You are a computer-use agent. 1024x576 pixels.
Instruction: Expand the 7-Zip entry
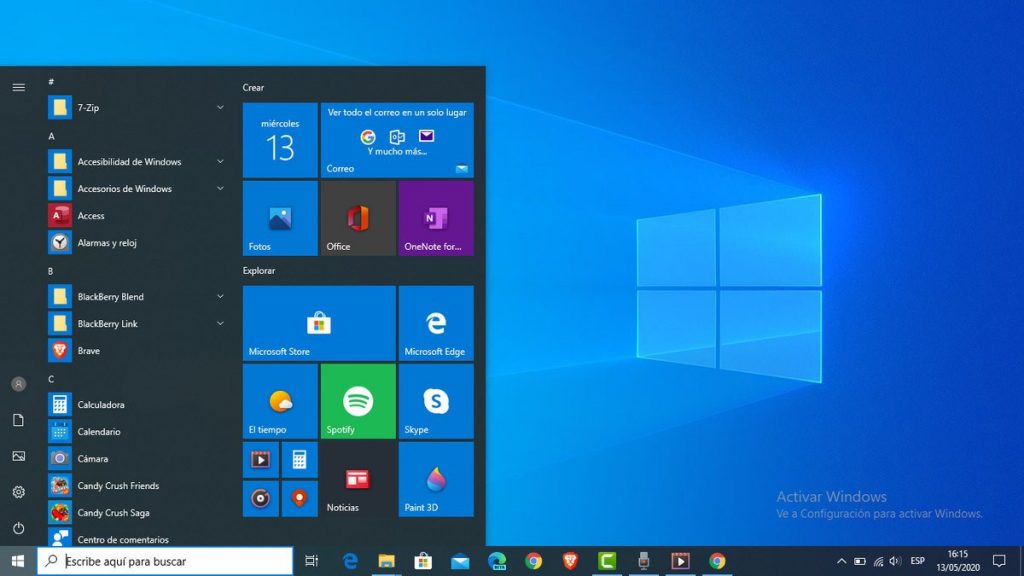(x=220, y=107)
